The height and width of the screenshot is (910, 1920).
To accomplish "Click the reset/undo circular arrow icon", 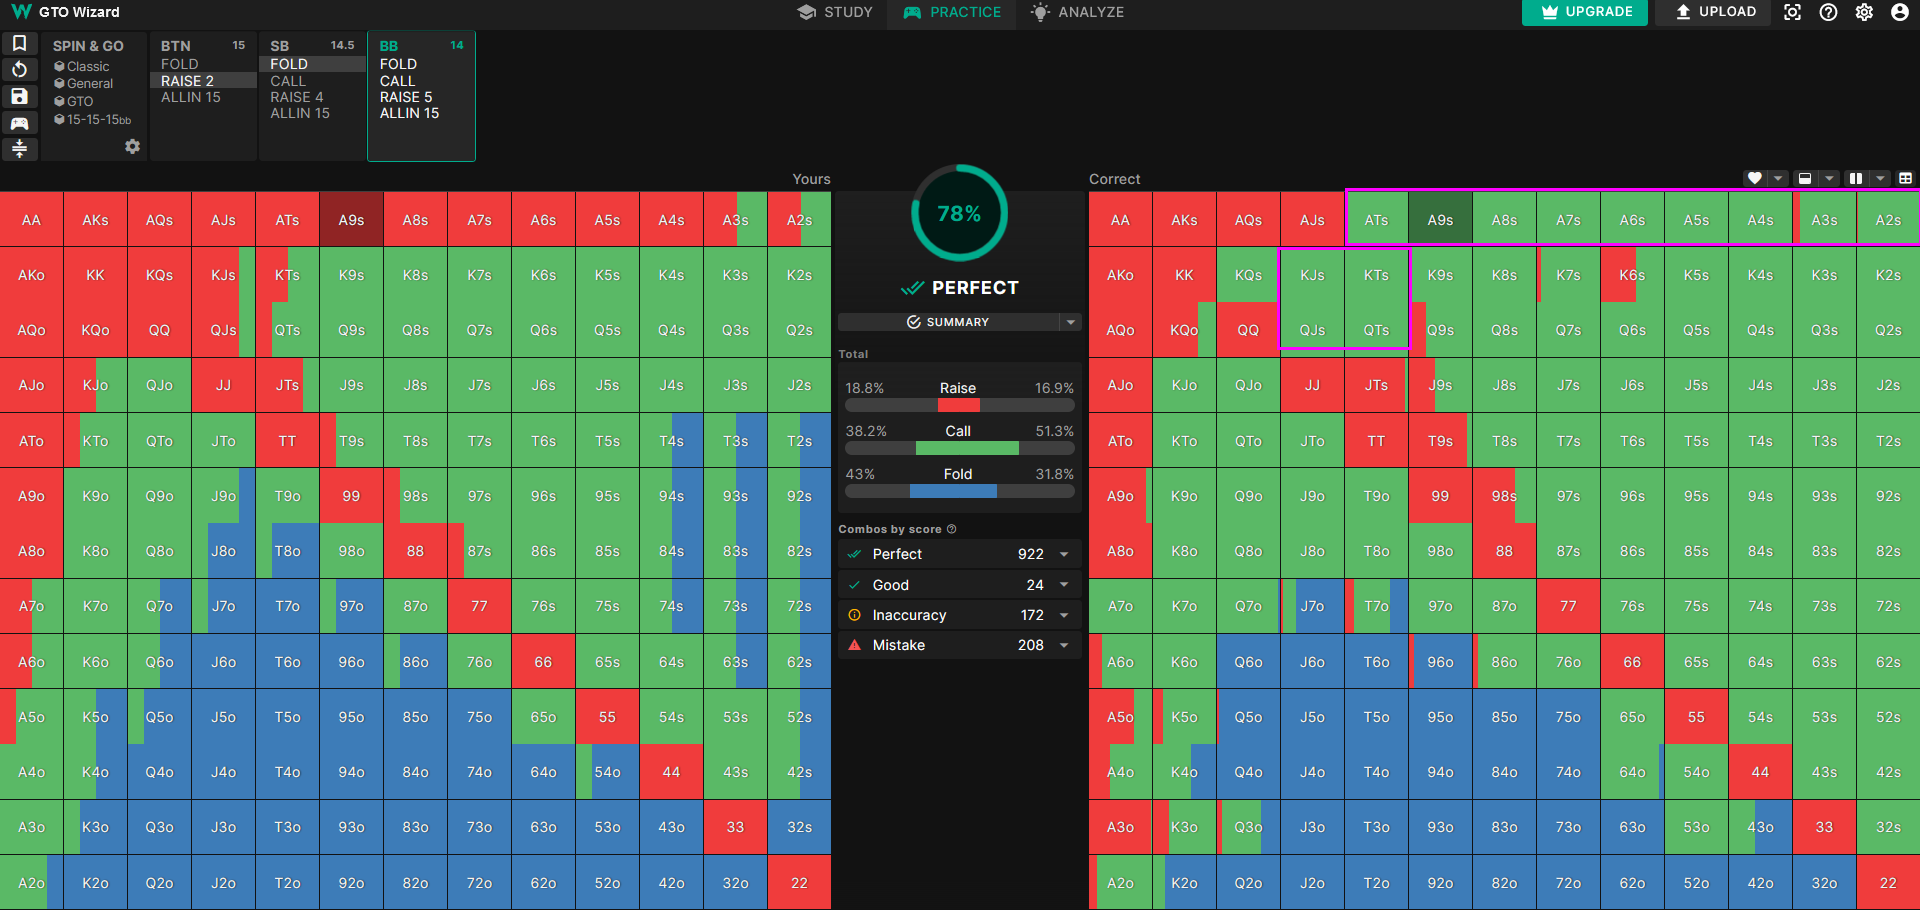I will tap(19, 69).
